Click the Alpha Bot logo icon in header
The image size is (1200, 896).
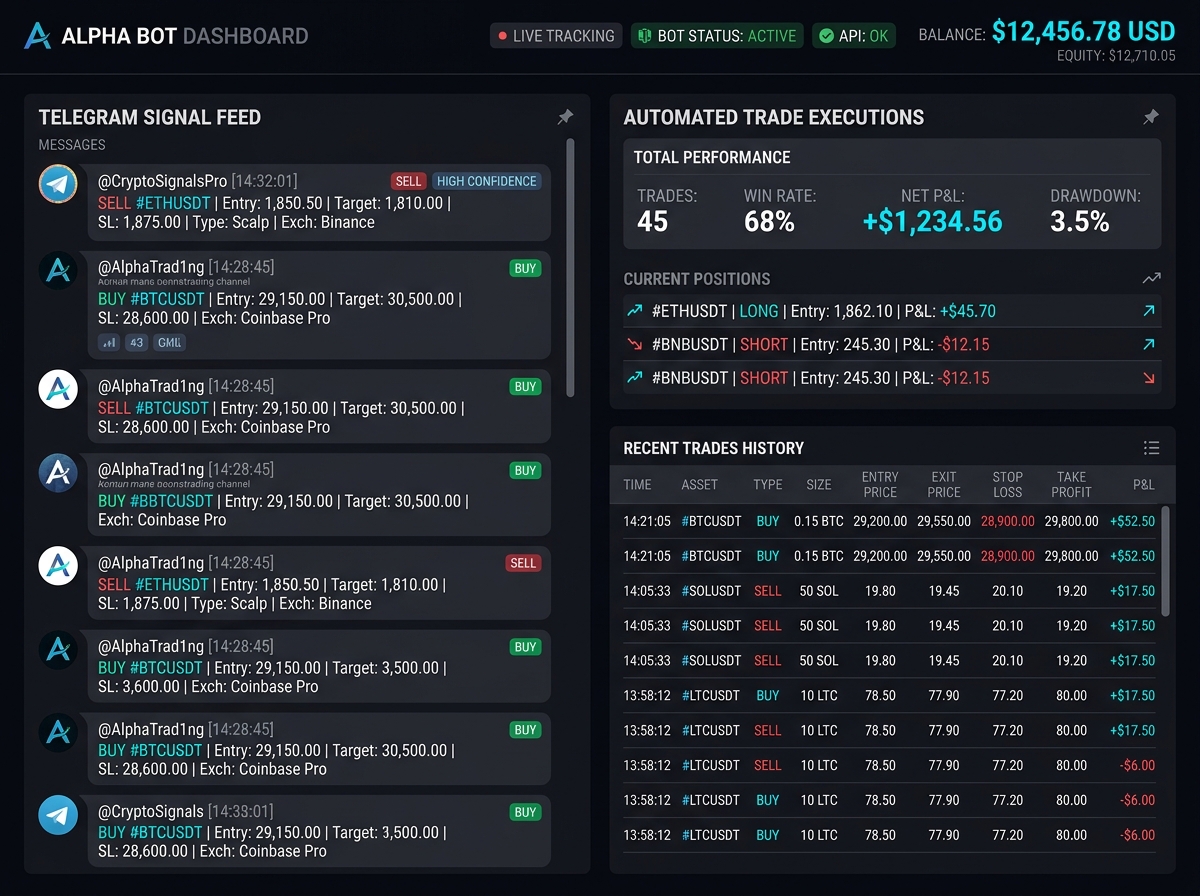(36, 35)
